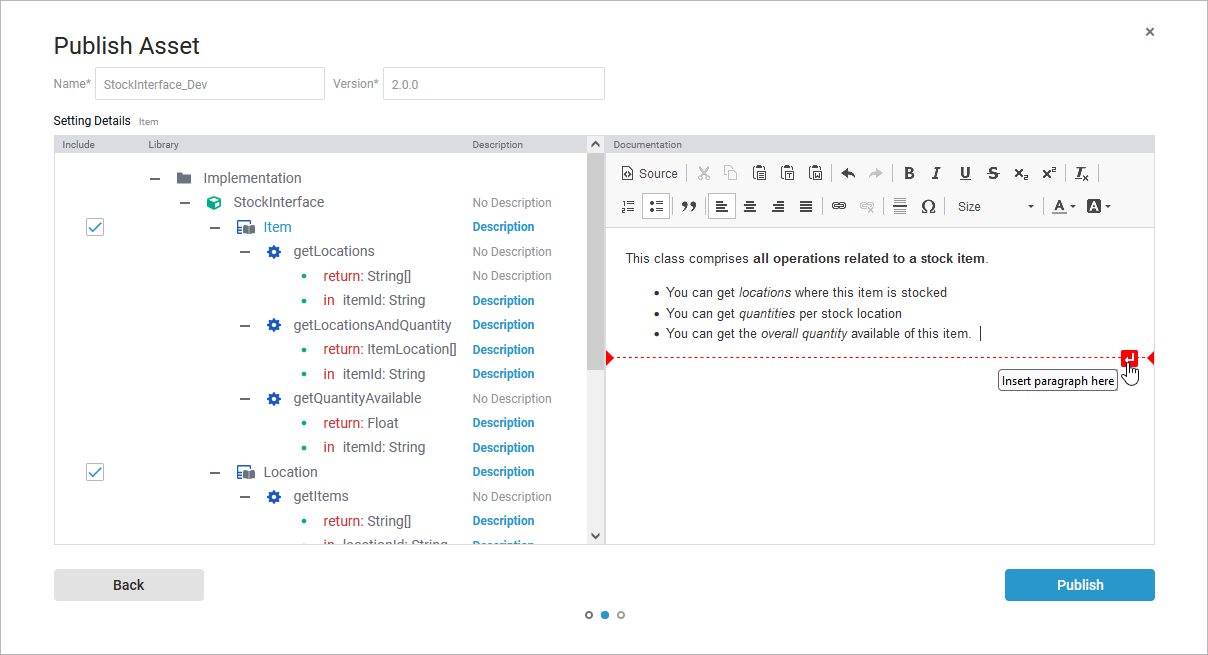This screenshot has width=1208, height=655.
Task: Switch to numbered list
Action: point(628,206)
